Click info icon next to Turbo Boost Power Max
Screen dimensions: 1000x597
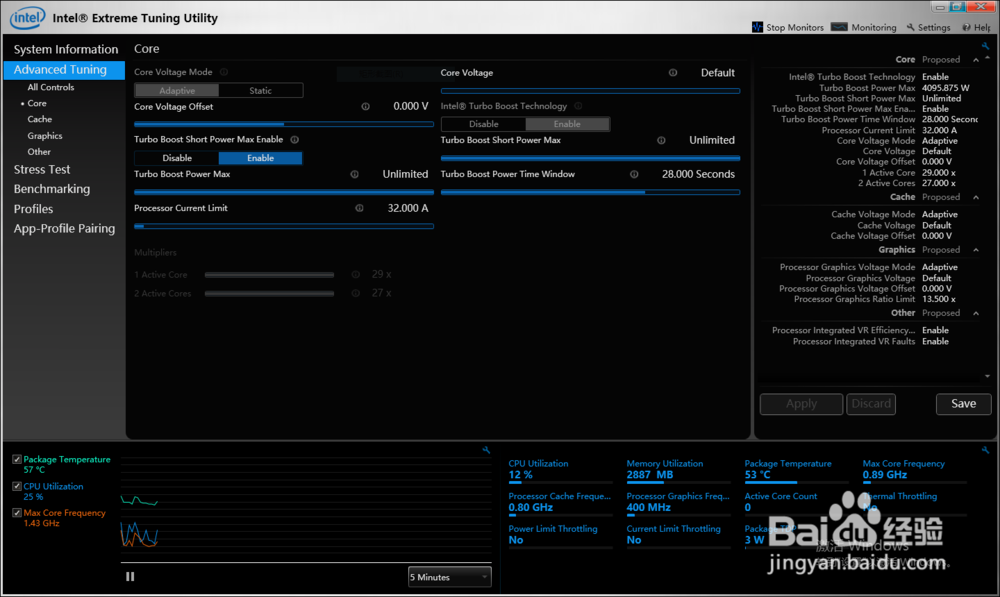tap(355, 174)
